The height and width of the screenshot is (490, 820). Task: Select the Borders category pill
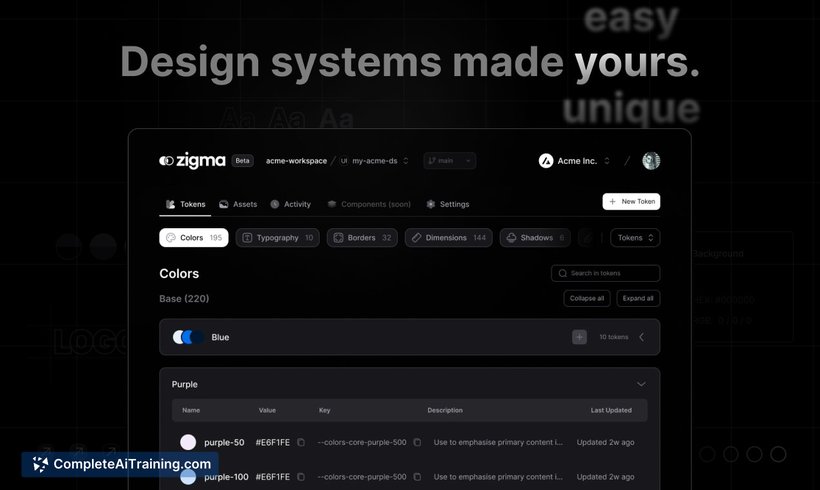click(362, 237)
